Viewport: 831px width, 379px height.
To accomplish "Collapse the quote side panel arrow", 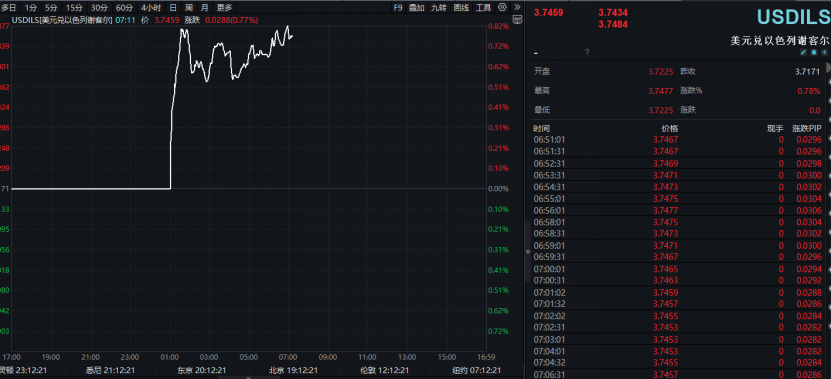I will click(x=527, y=251).
